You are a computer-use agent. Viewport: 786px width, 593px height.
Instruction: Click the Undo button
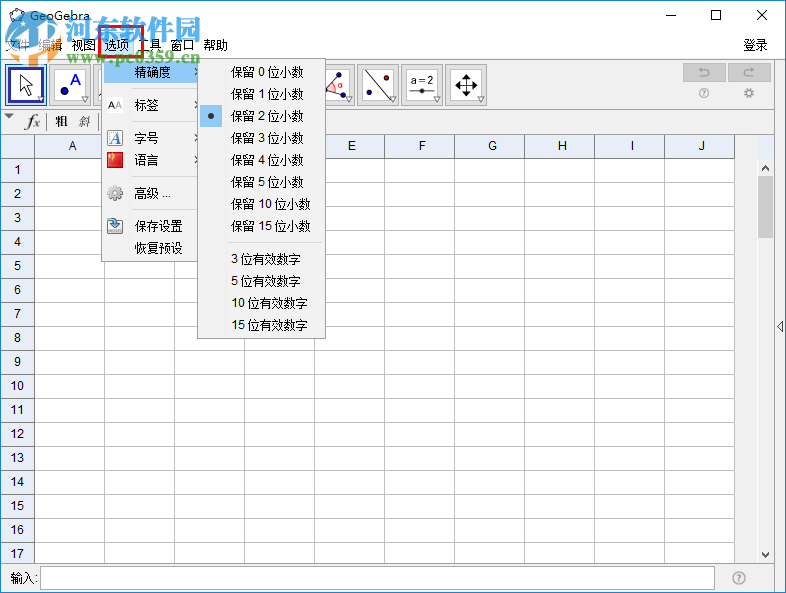[704, 73]
